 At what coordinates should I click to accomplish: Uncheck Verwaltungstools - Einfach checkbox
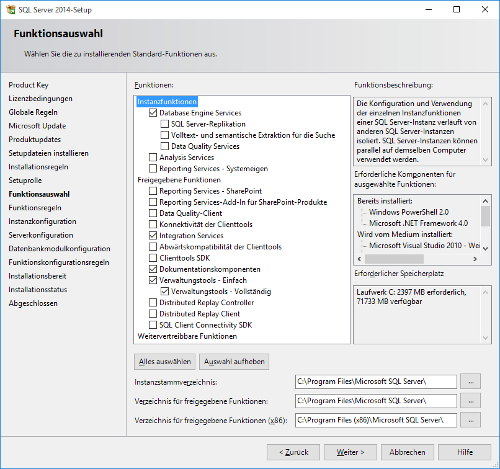point(153,280)
